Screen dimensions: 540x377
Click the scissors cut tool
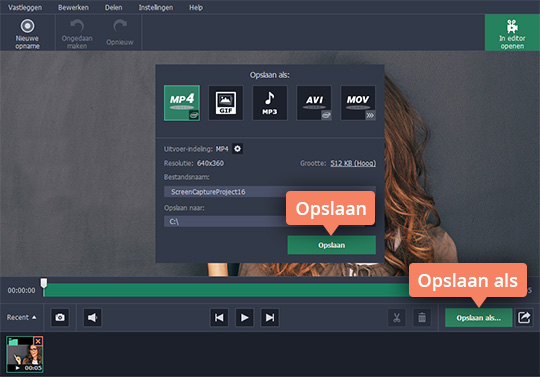pyautogui.click(x=397, y=317)
